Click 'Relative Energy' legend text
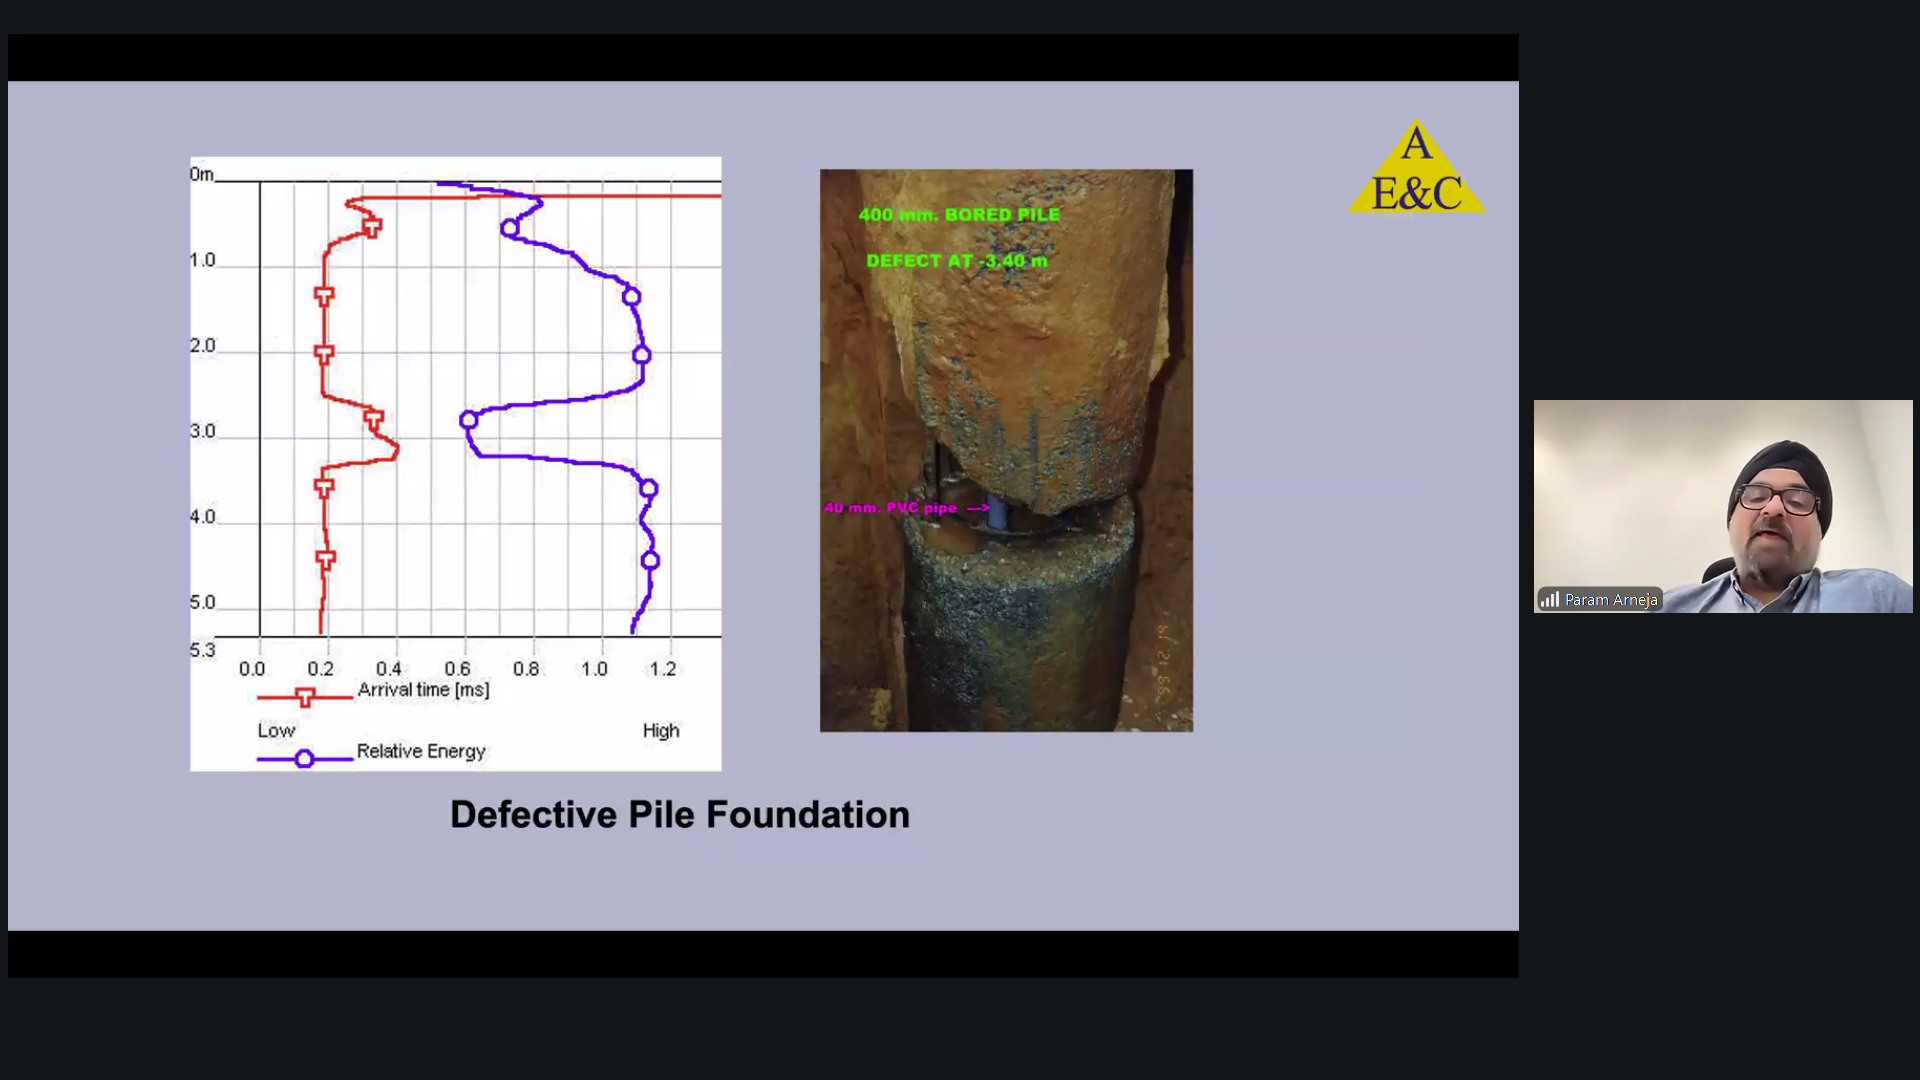The width and height of the screenshot is (1920, 1080). pos(420,751)
